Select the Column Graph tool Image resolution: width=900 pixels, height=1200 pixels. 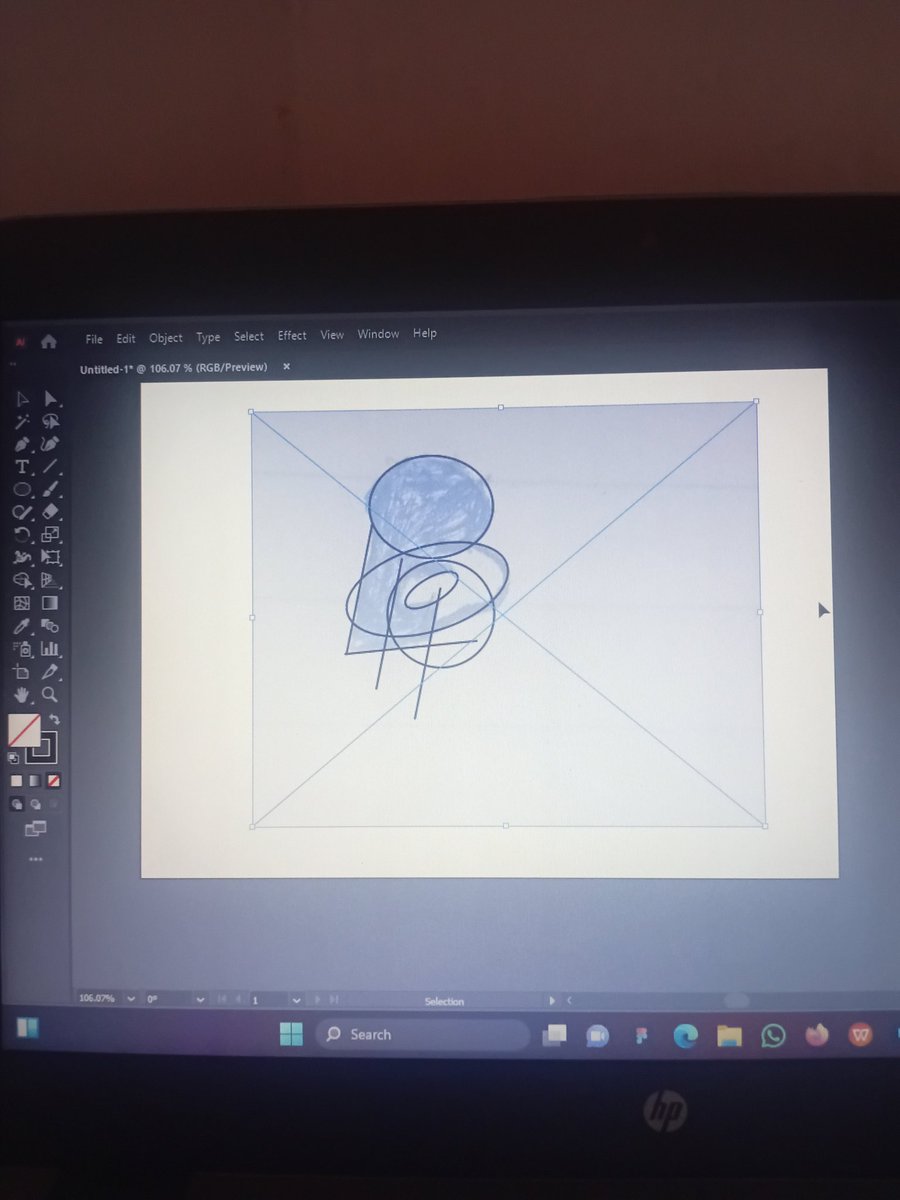[x=51, y=649]
